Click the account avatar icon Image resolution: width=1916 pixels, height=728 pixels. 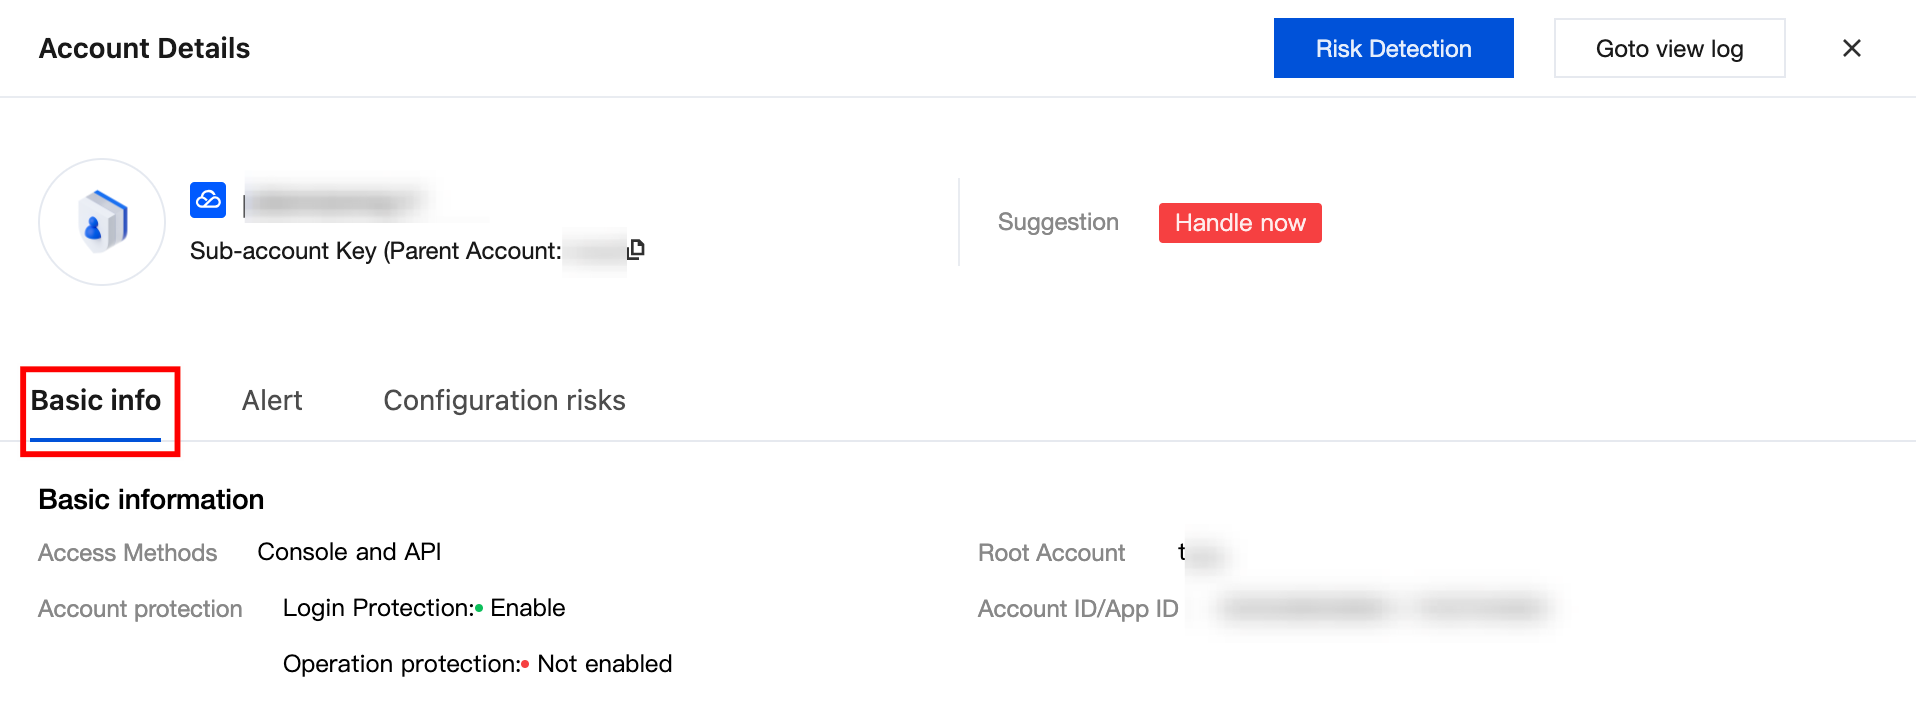102,222
